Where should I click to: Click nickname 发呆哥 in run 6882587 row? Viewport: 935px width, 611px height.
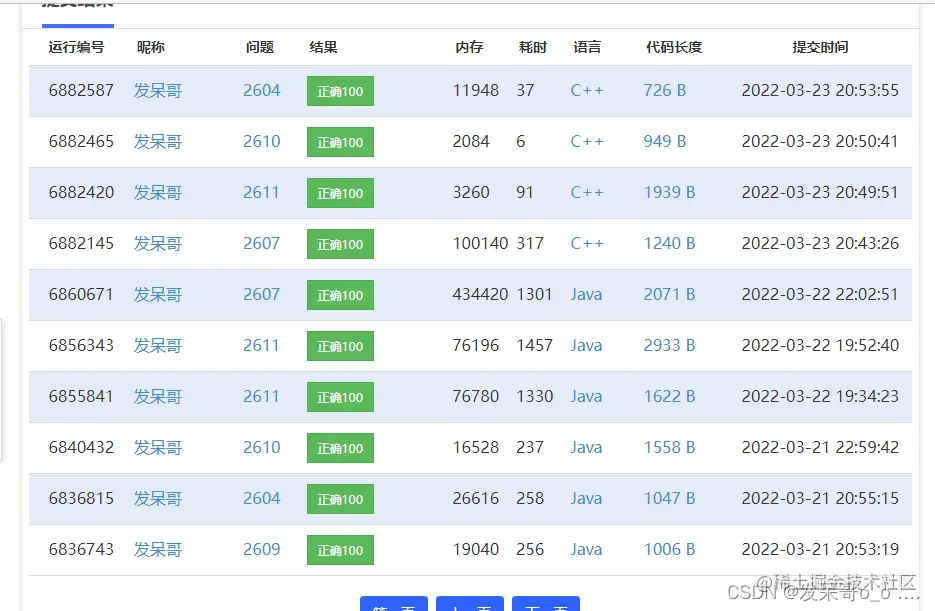pos(157,91)
